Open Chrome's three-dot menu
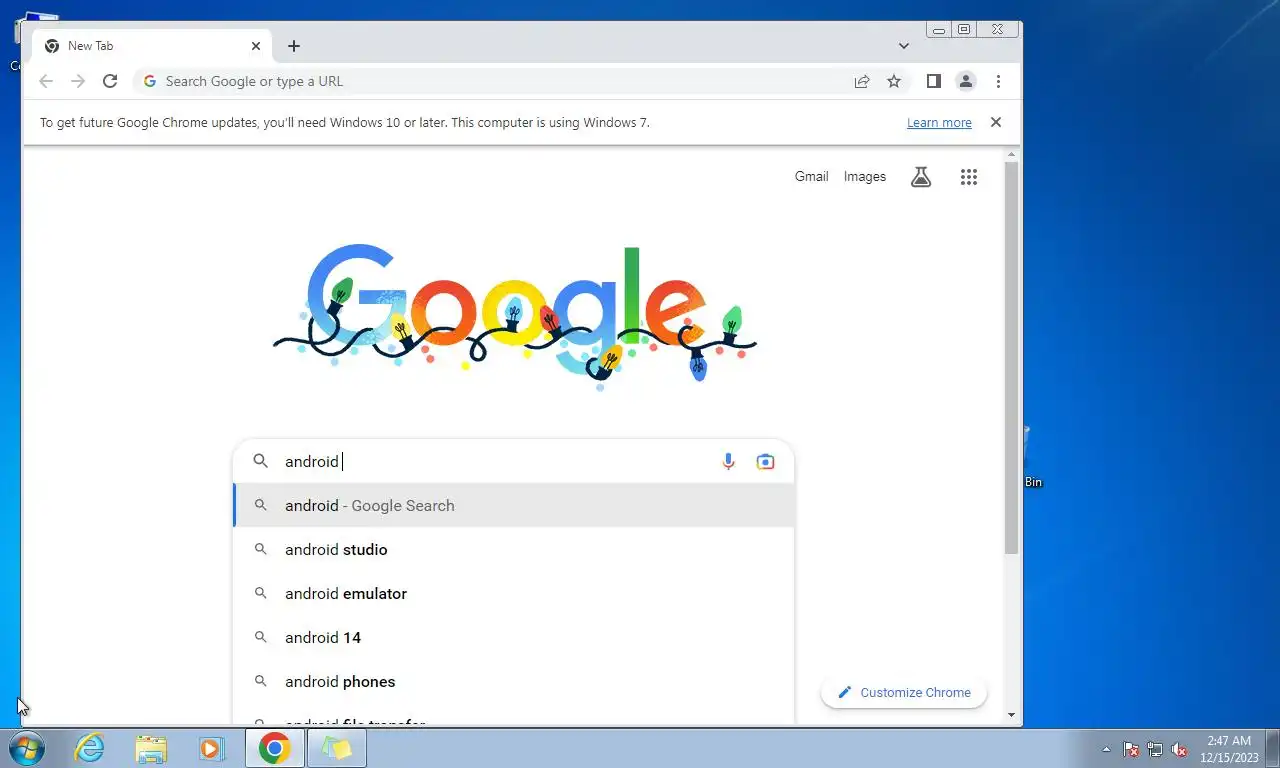 pos(998,81)
